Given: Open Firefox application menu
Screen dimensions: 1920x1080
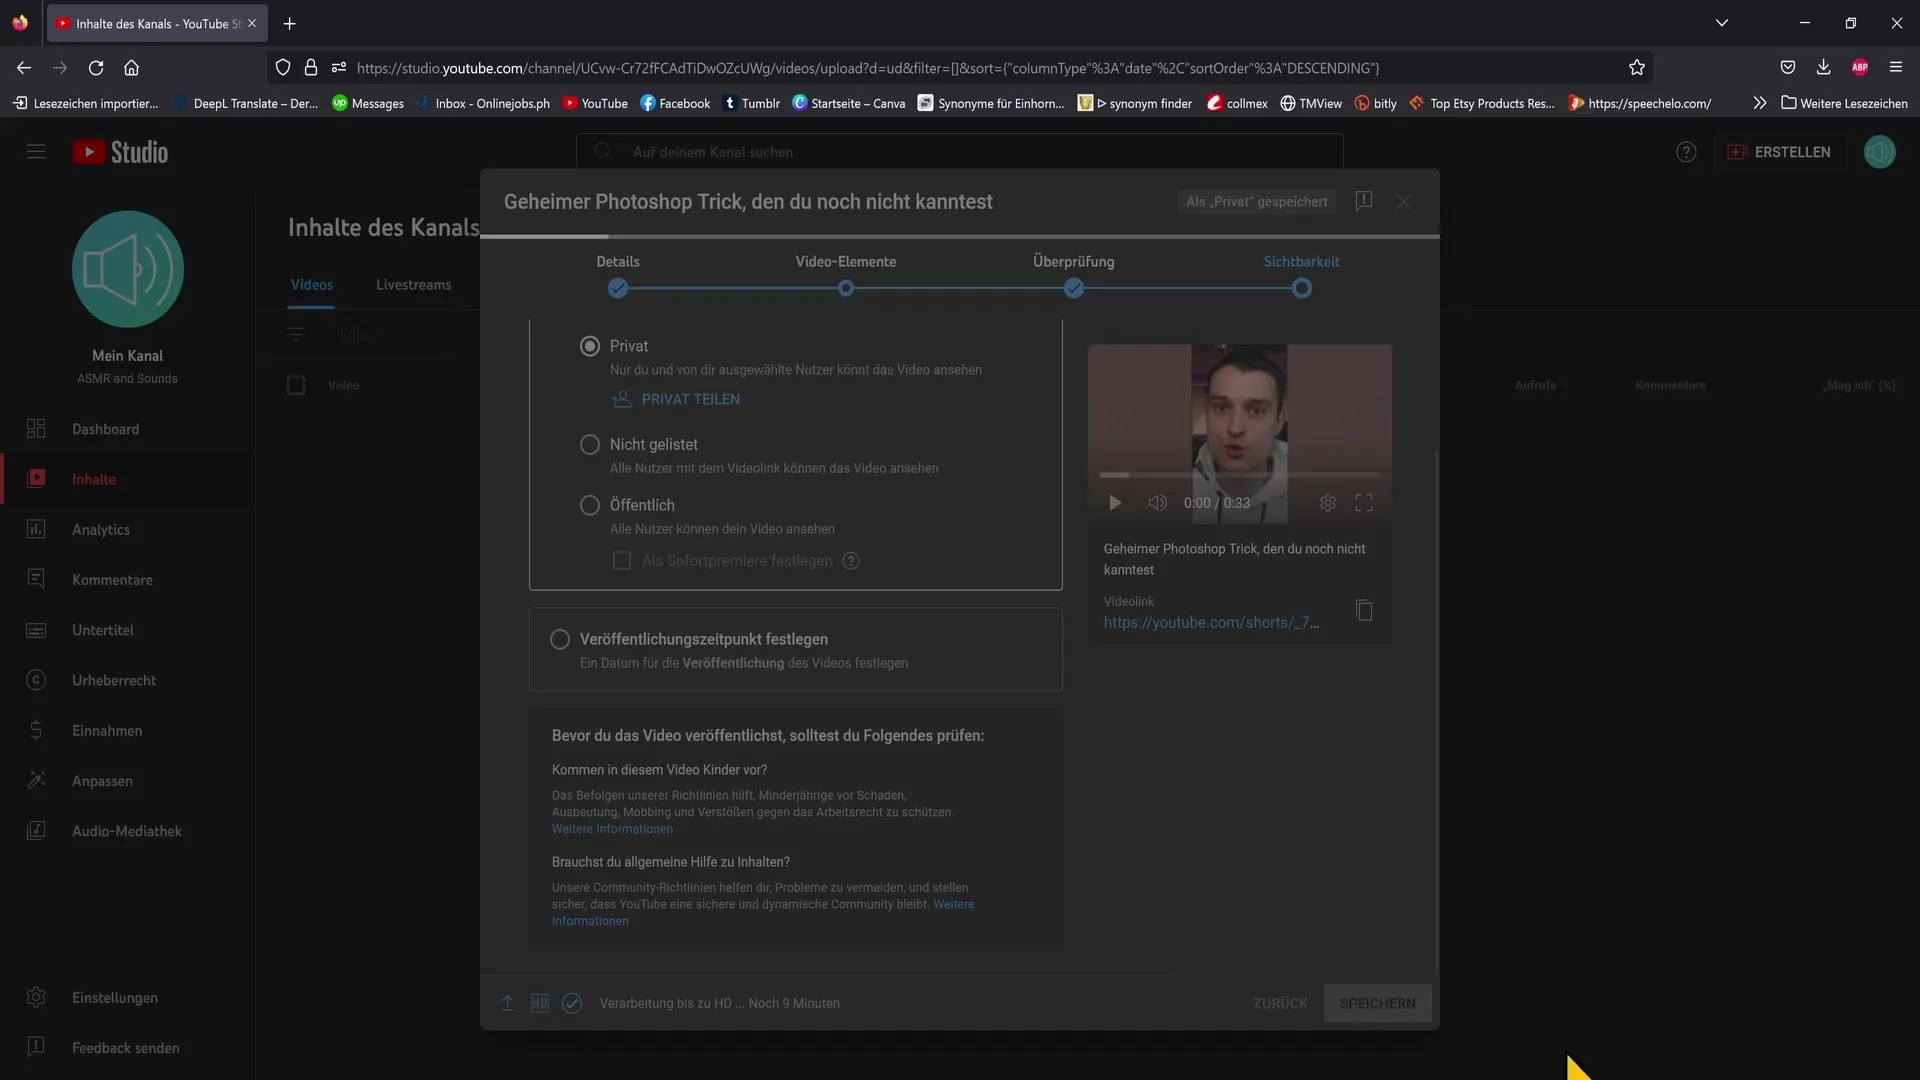Looking at the screenshot, I should [x=1896, y=68].
